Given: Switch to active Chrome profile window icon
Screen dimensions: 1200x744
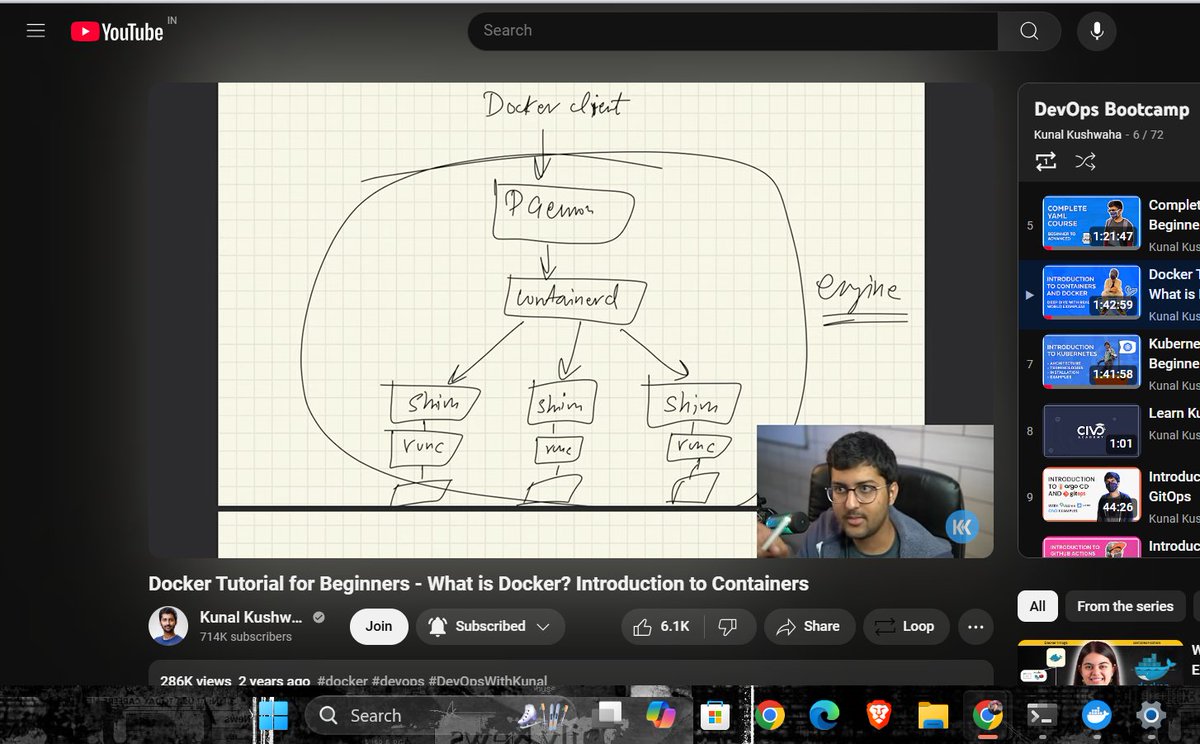Looking at the screenshot, I should pyautogui.click(x=988, y=715).
